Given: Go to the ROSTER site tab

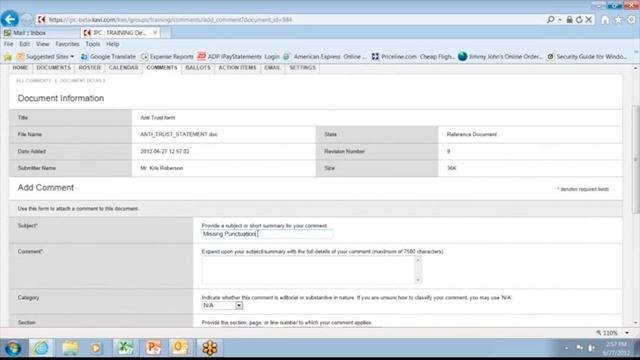Looking at the screenshot, I should point(89,68).
